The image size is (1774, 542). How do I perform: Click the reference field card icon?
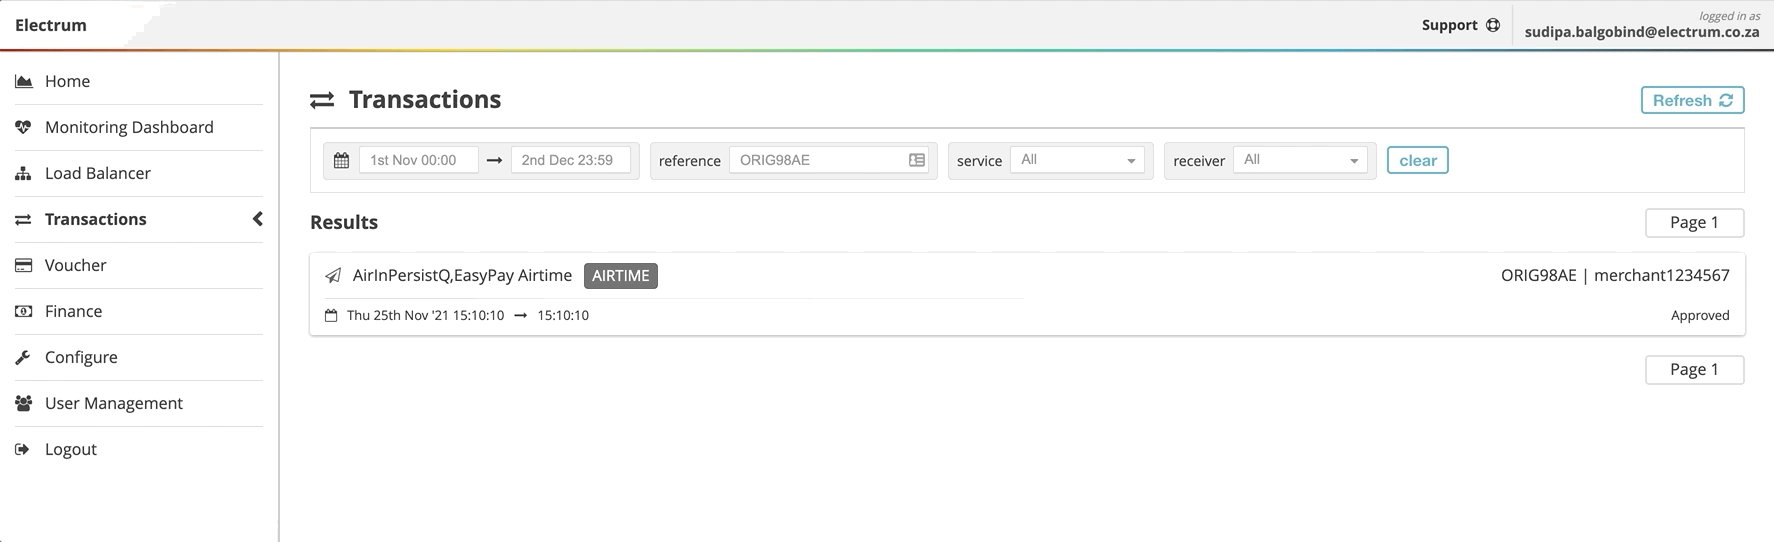tap(916, 160)
